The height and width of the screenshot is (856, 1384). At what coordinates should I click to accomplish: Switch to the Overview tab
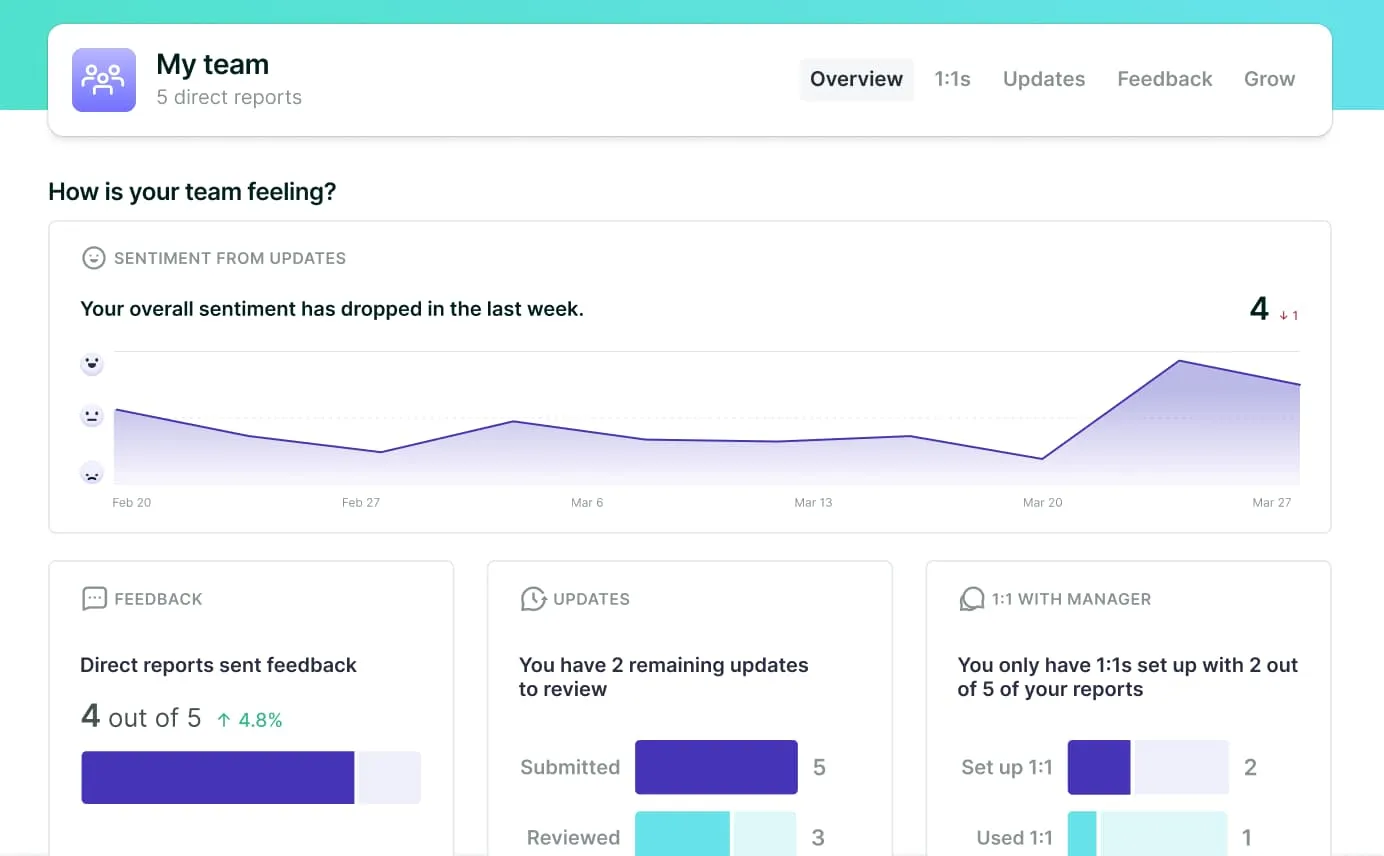[856, 80]
